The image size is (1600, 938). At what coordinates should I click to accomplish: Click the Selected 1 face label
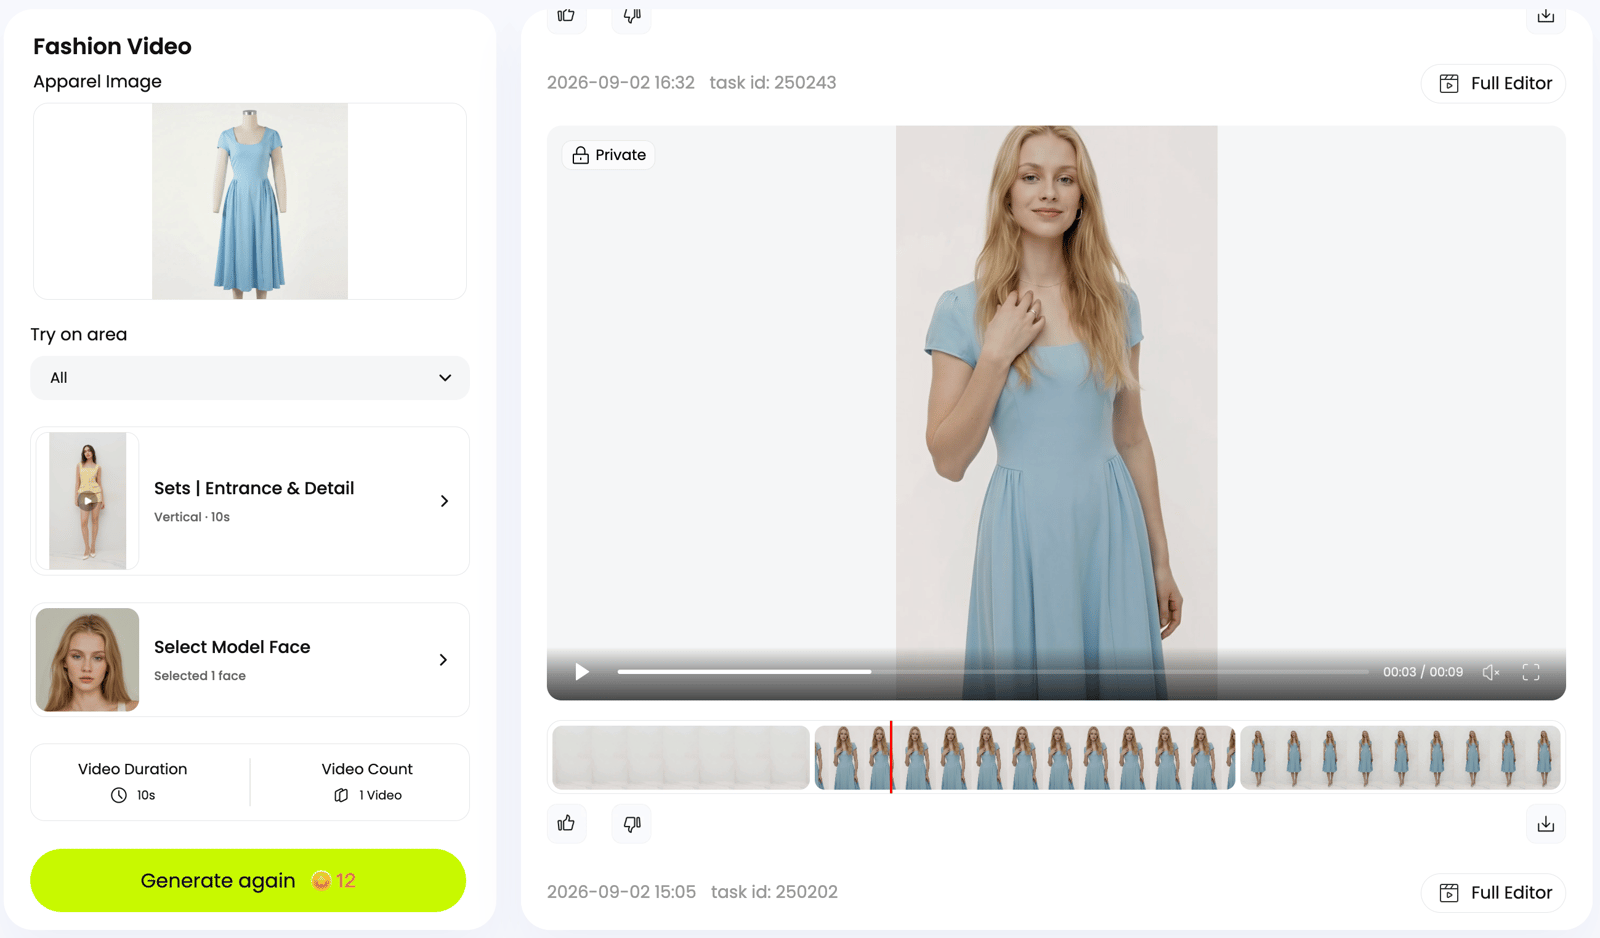pos(200,676)
